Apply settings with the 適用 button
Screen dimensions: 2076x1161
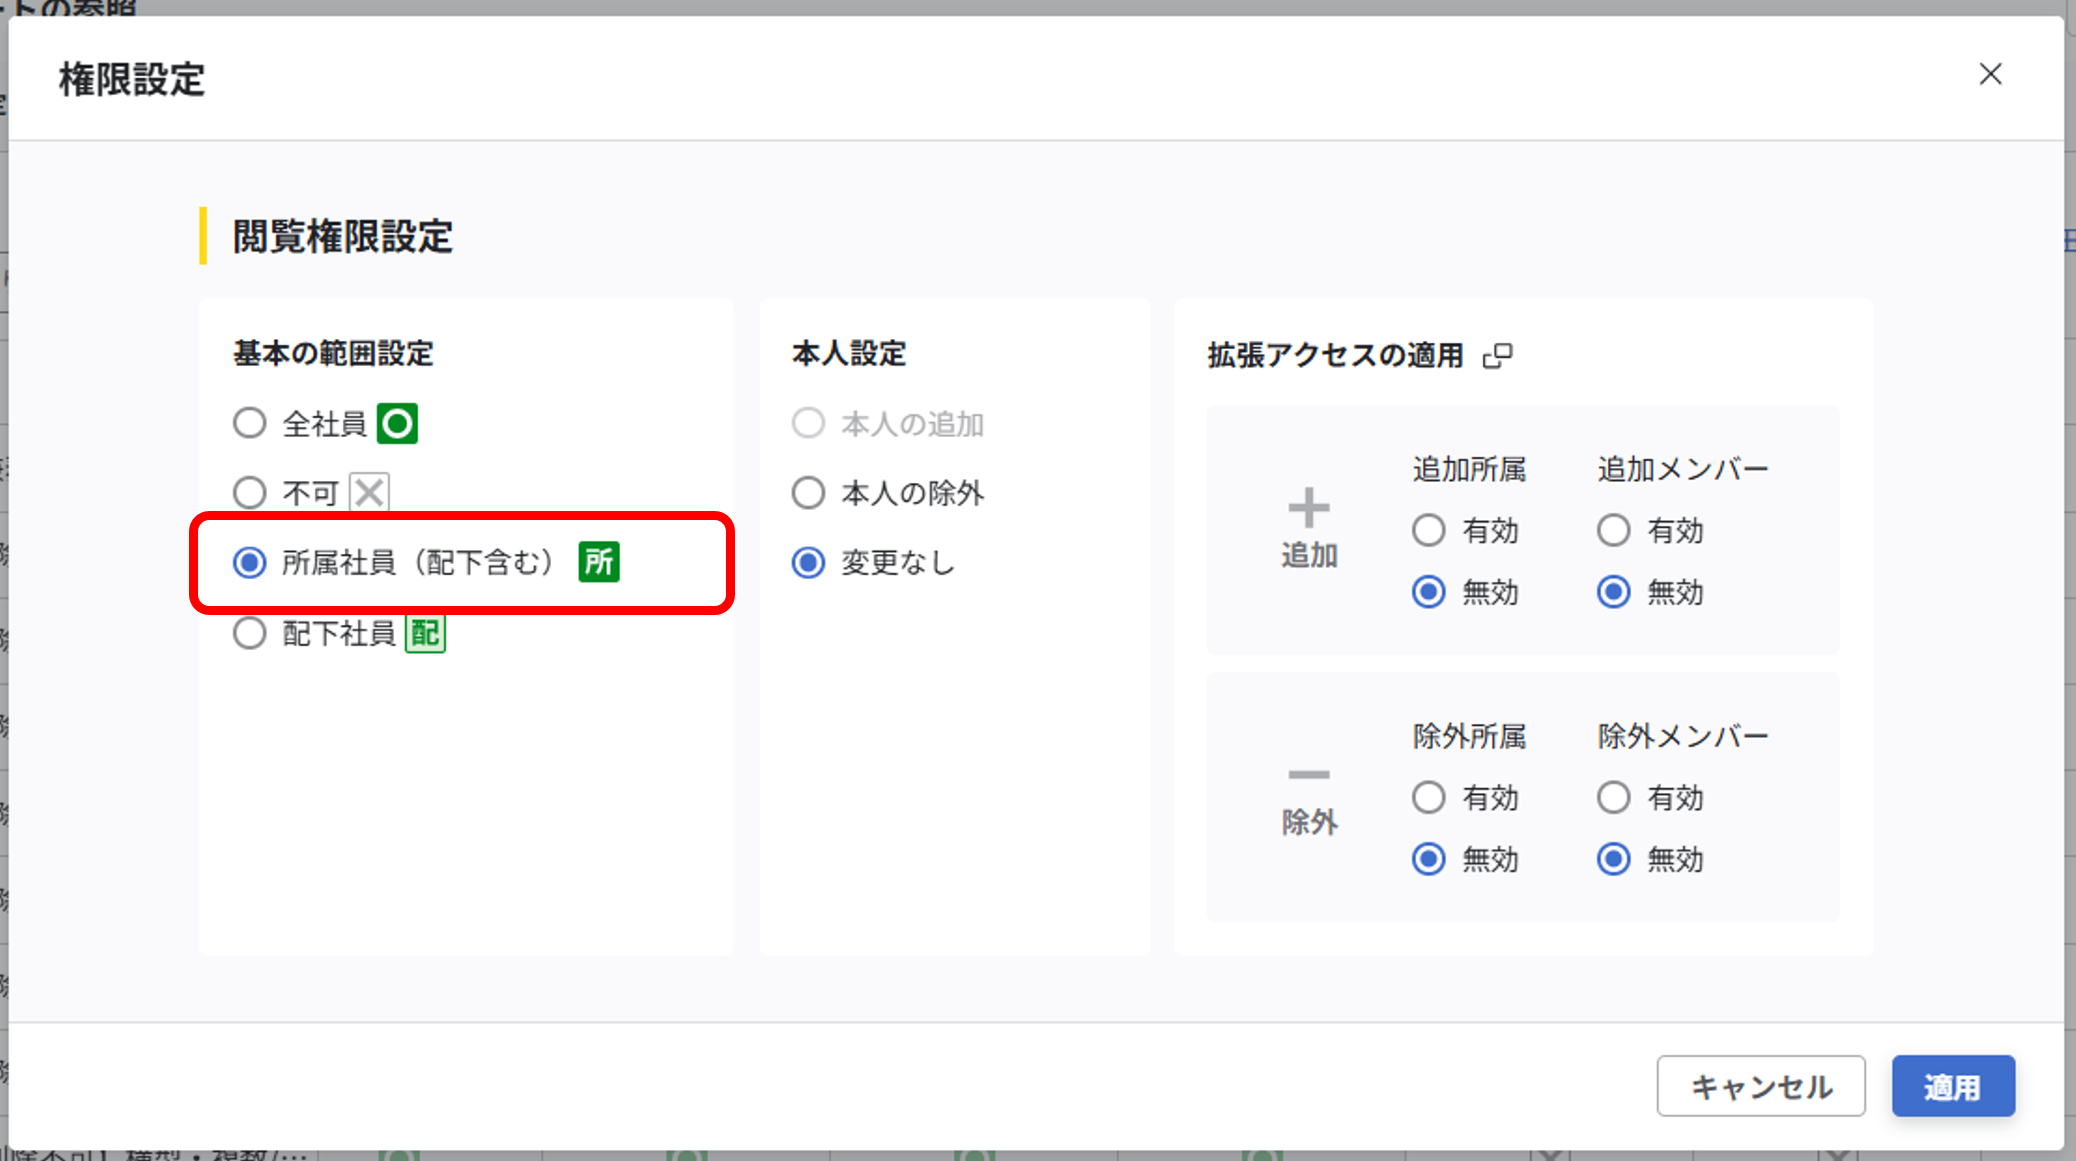tap(1953, 1086)
